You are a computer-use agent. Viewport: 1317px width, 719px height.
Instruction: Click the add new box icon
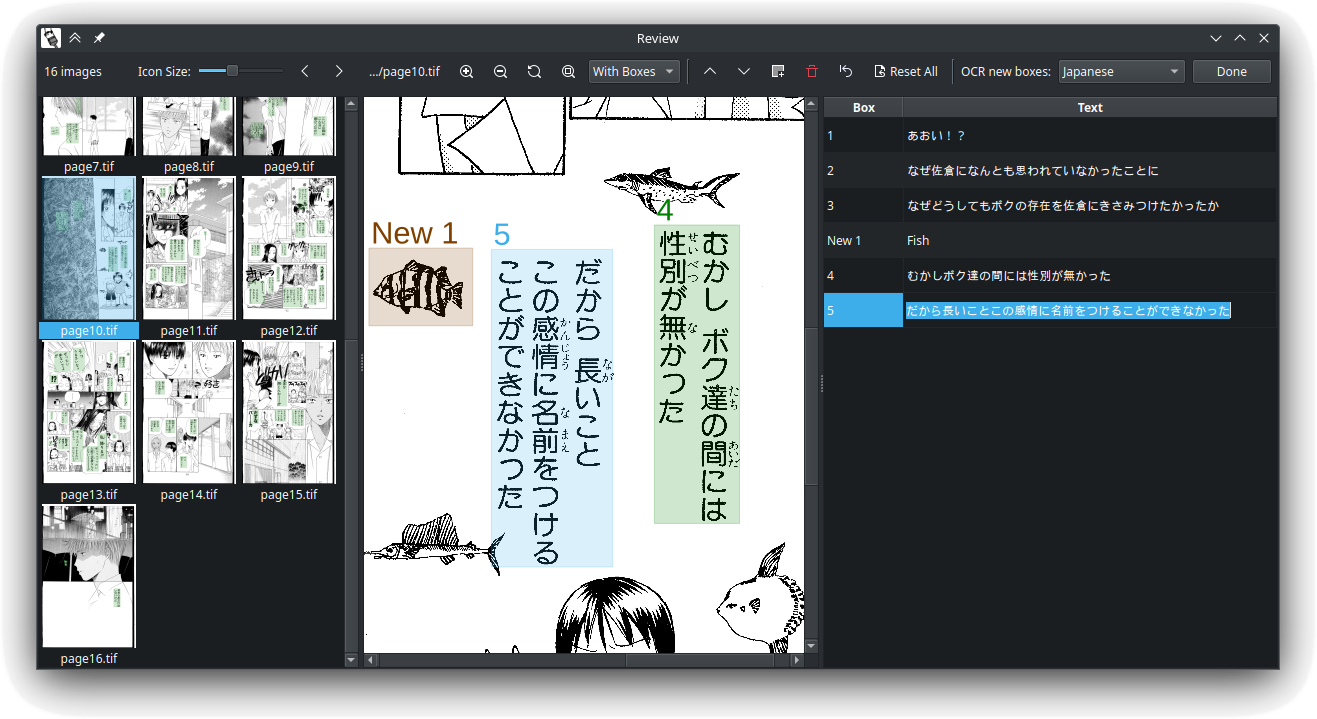[778, 72]
